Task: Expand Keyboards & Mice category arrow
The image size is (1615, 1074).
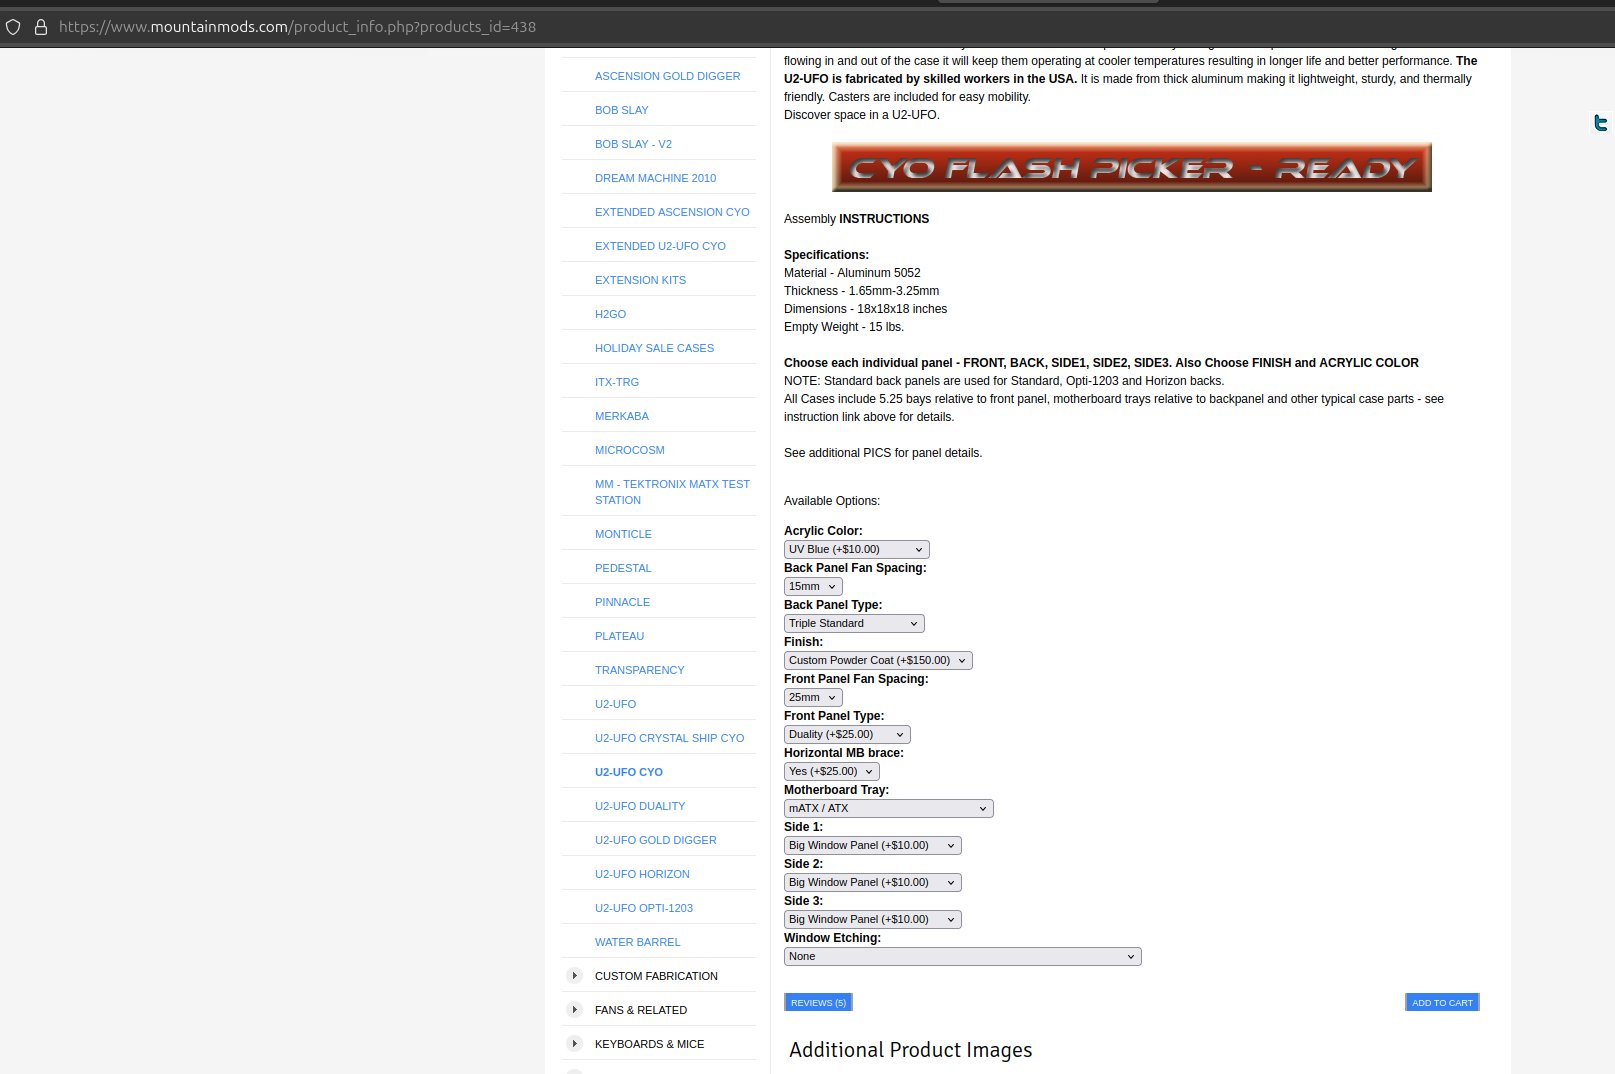Action: pos(574,1044)
